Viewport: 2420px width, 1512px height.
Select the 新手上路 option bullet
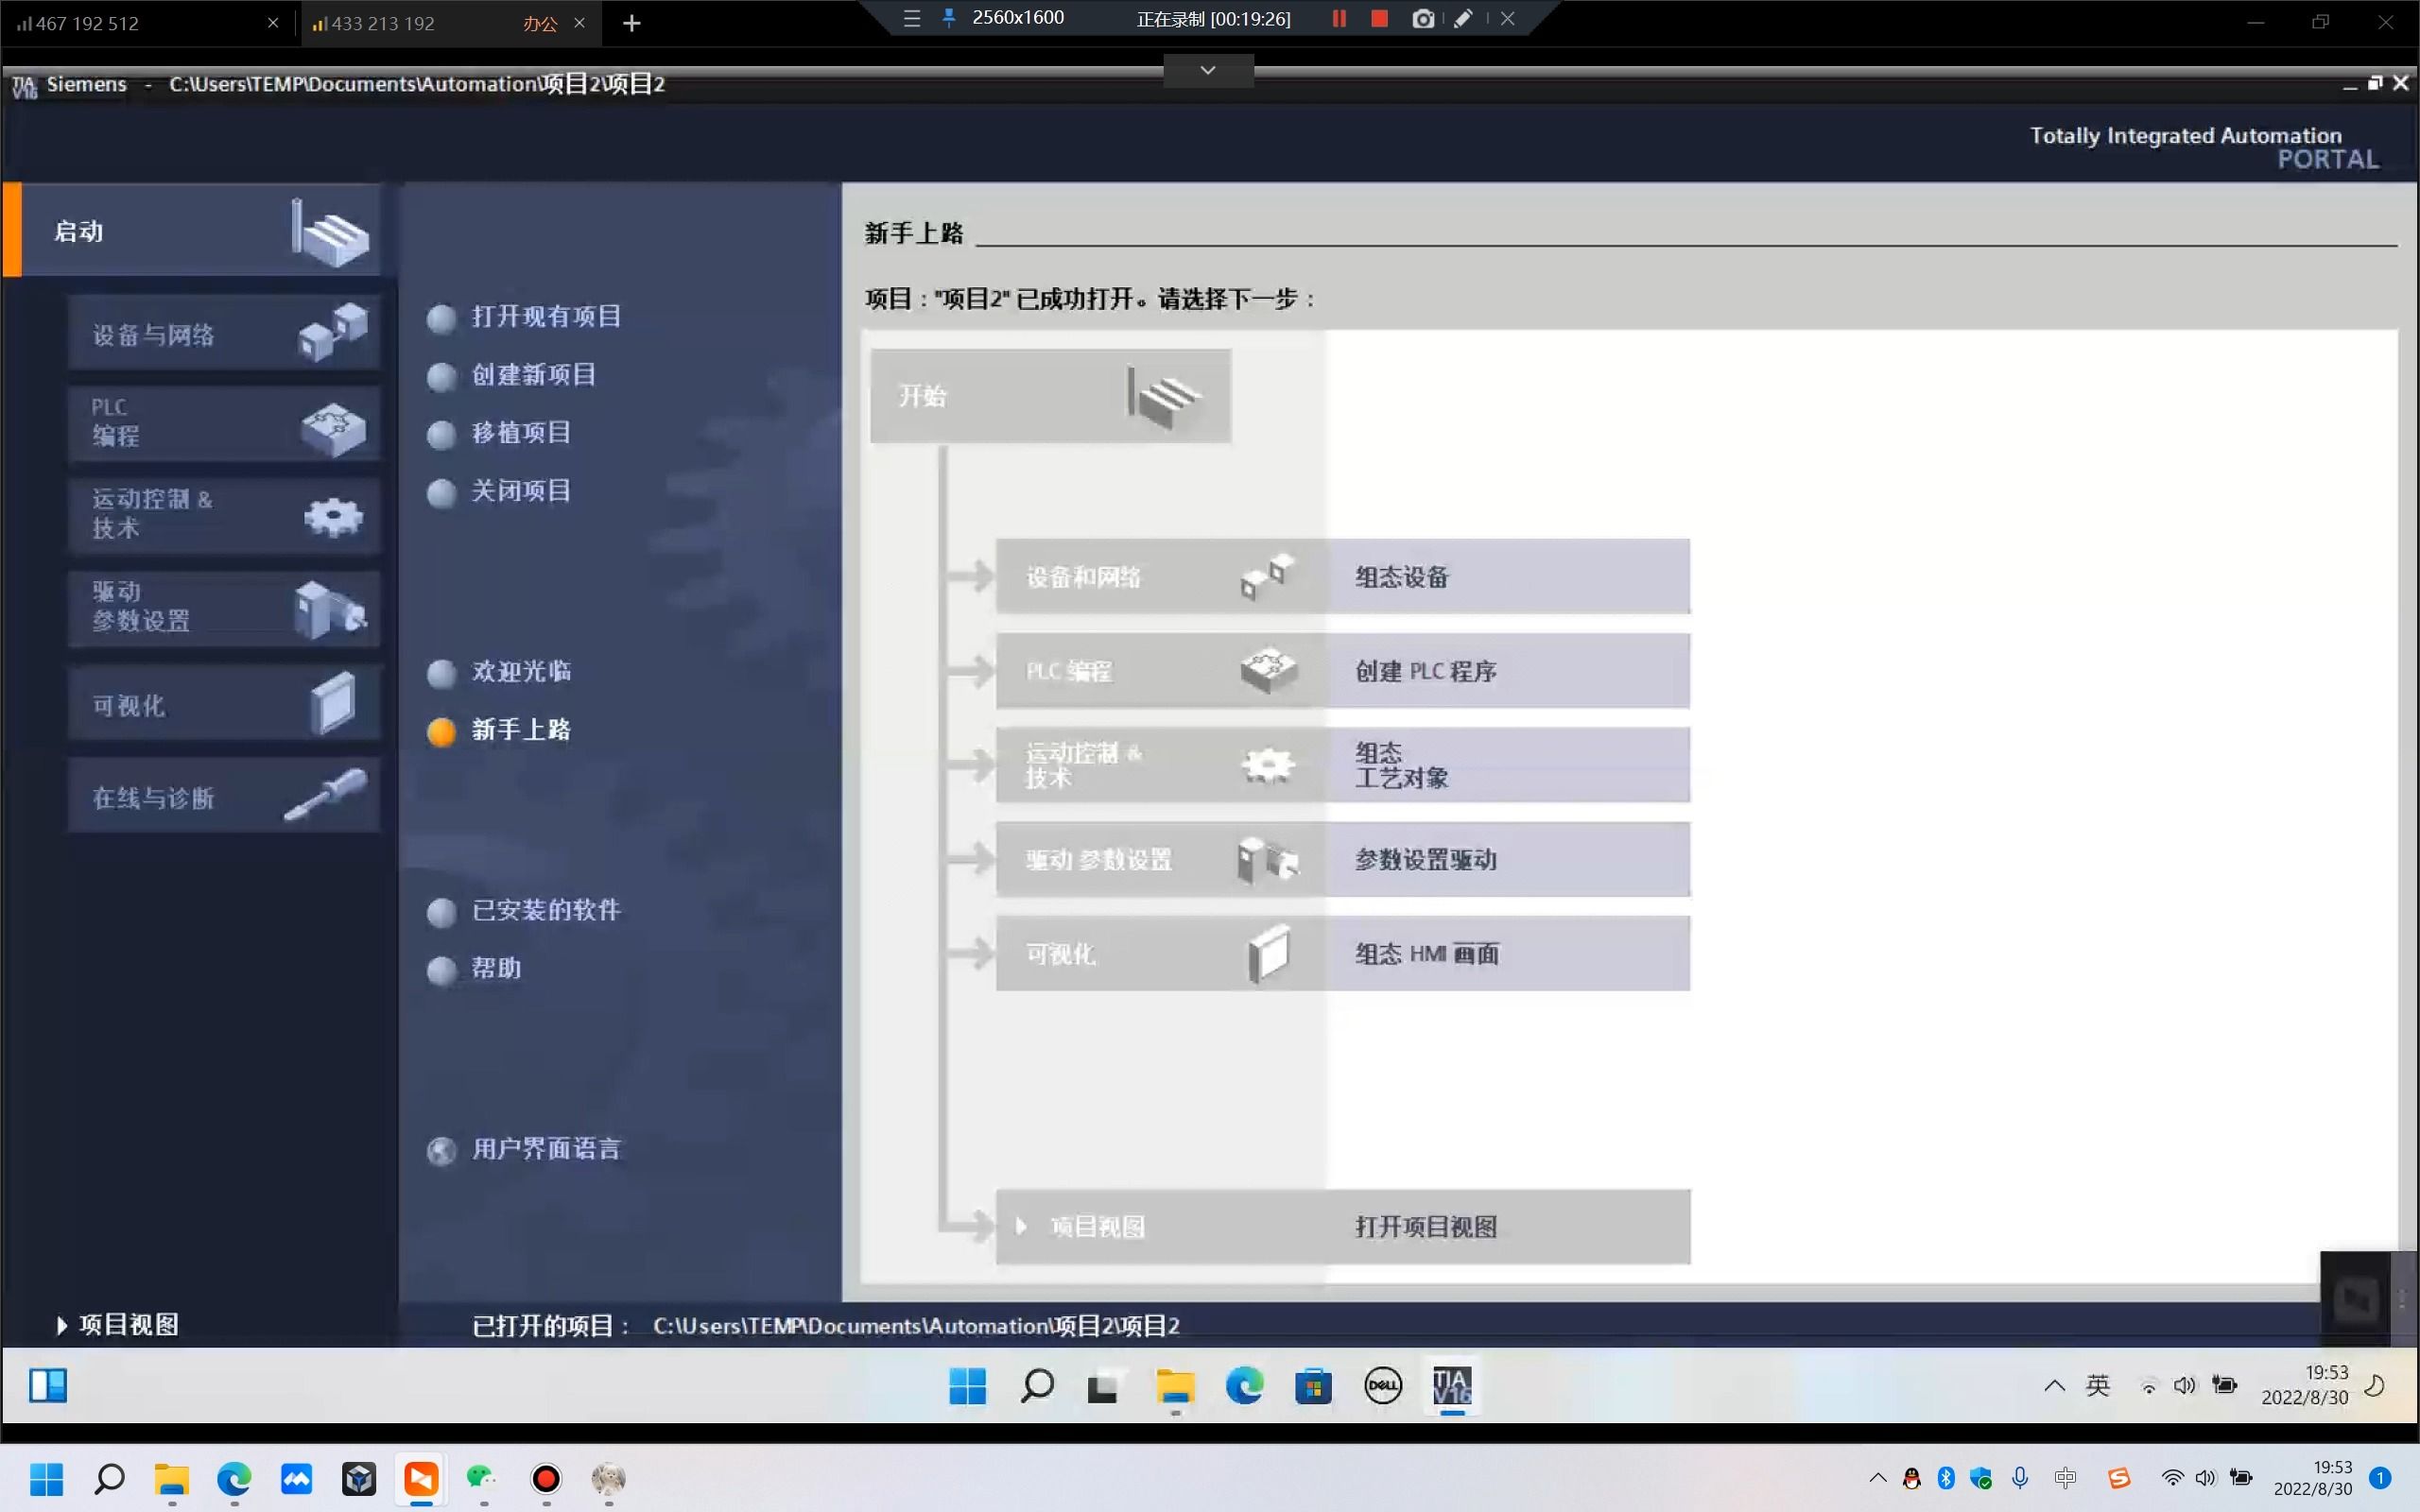point(441,731)
